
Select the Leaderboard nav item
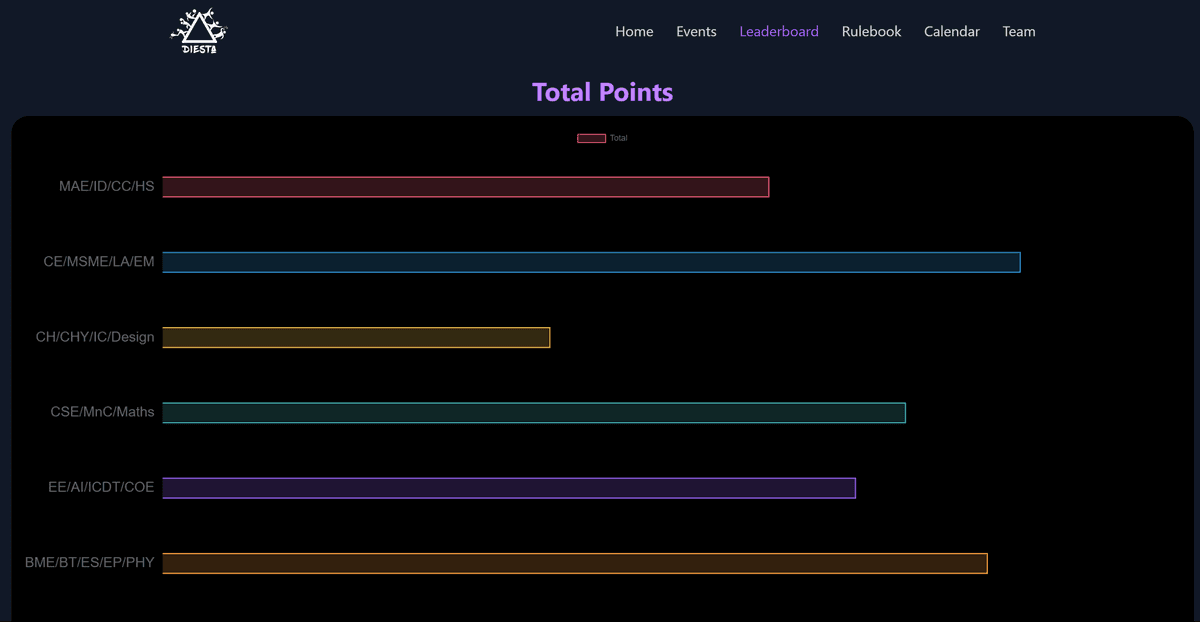point(779,32)
